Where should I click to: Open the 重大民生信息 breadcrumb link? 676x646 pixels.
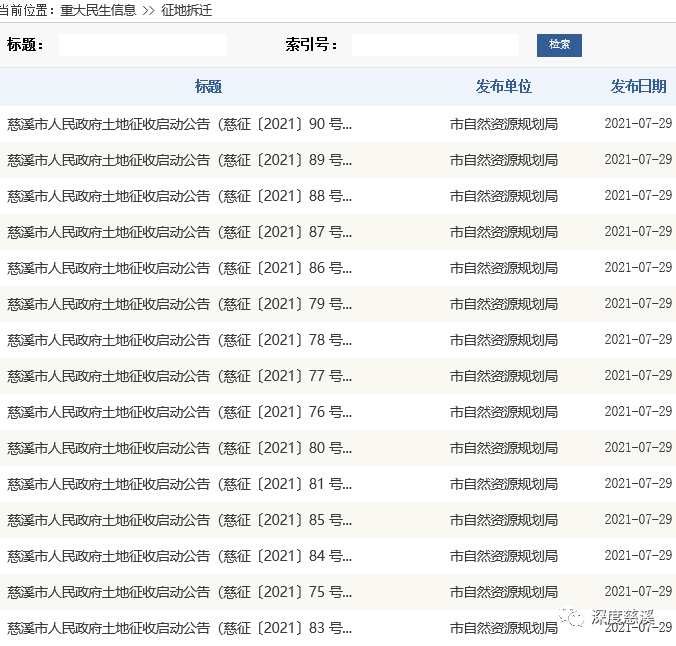tap(98, 10)
